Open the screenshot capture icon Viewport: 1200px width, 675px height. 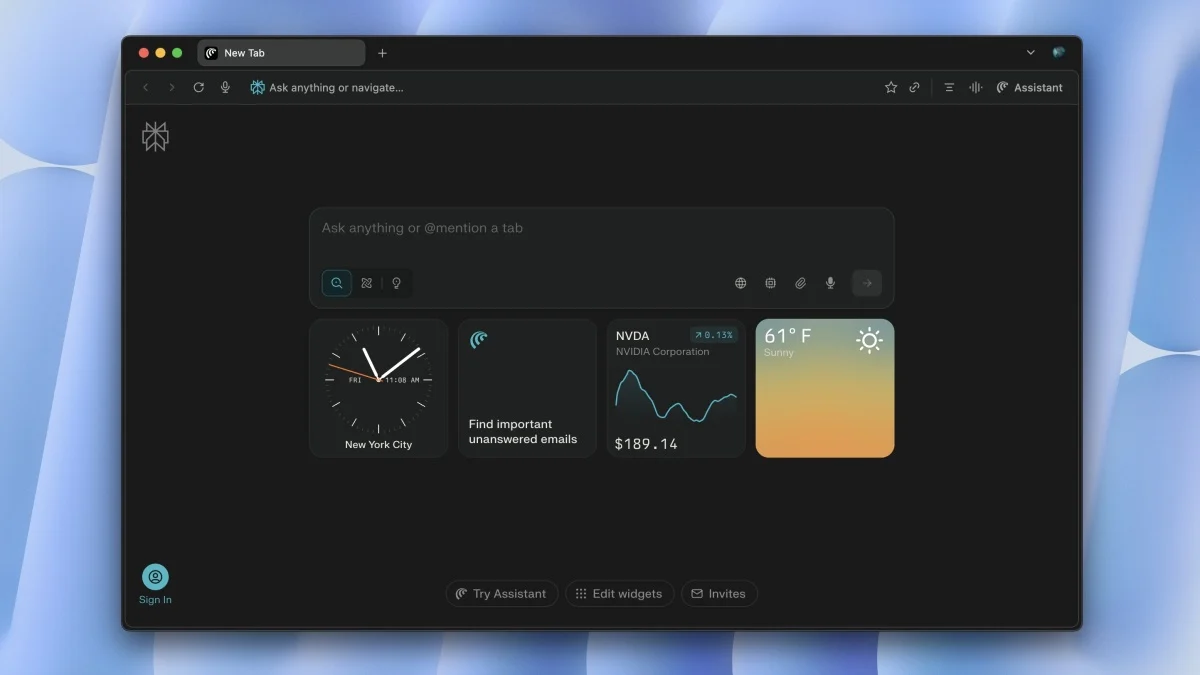click(770, 283)
